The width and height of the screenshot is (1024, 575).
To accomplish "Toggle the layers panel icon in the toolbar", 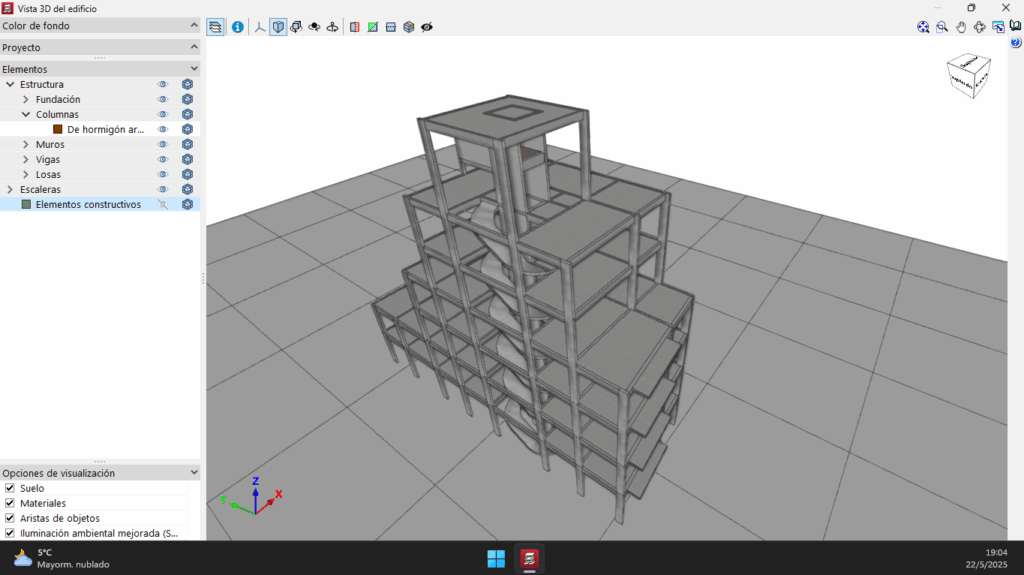I will tap(215, 27).
